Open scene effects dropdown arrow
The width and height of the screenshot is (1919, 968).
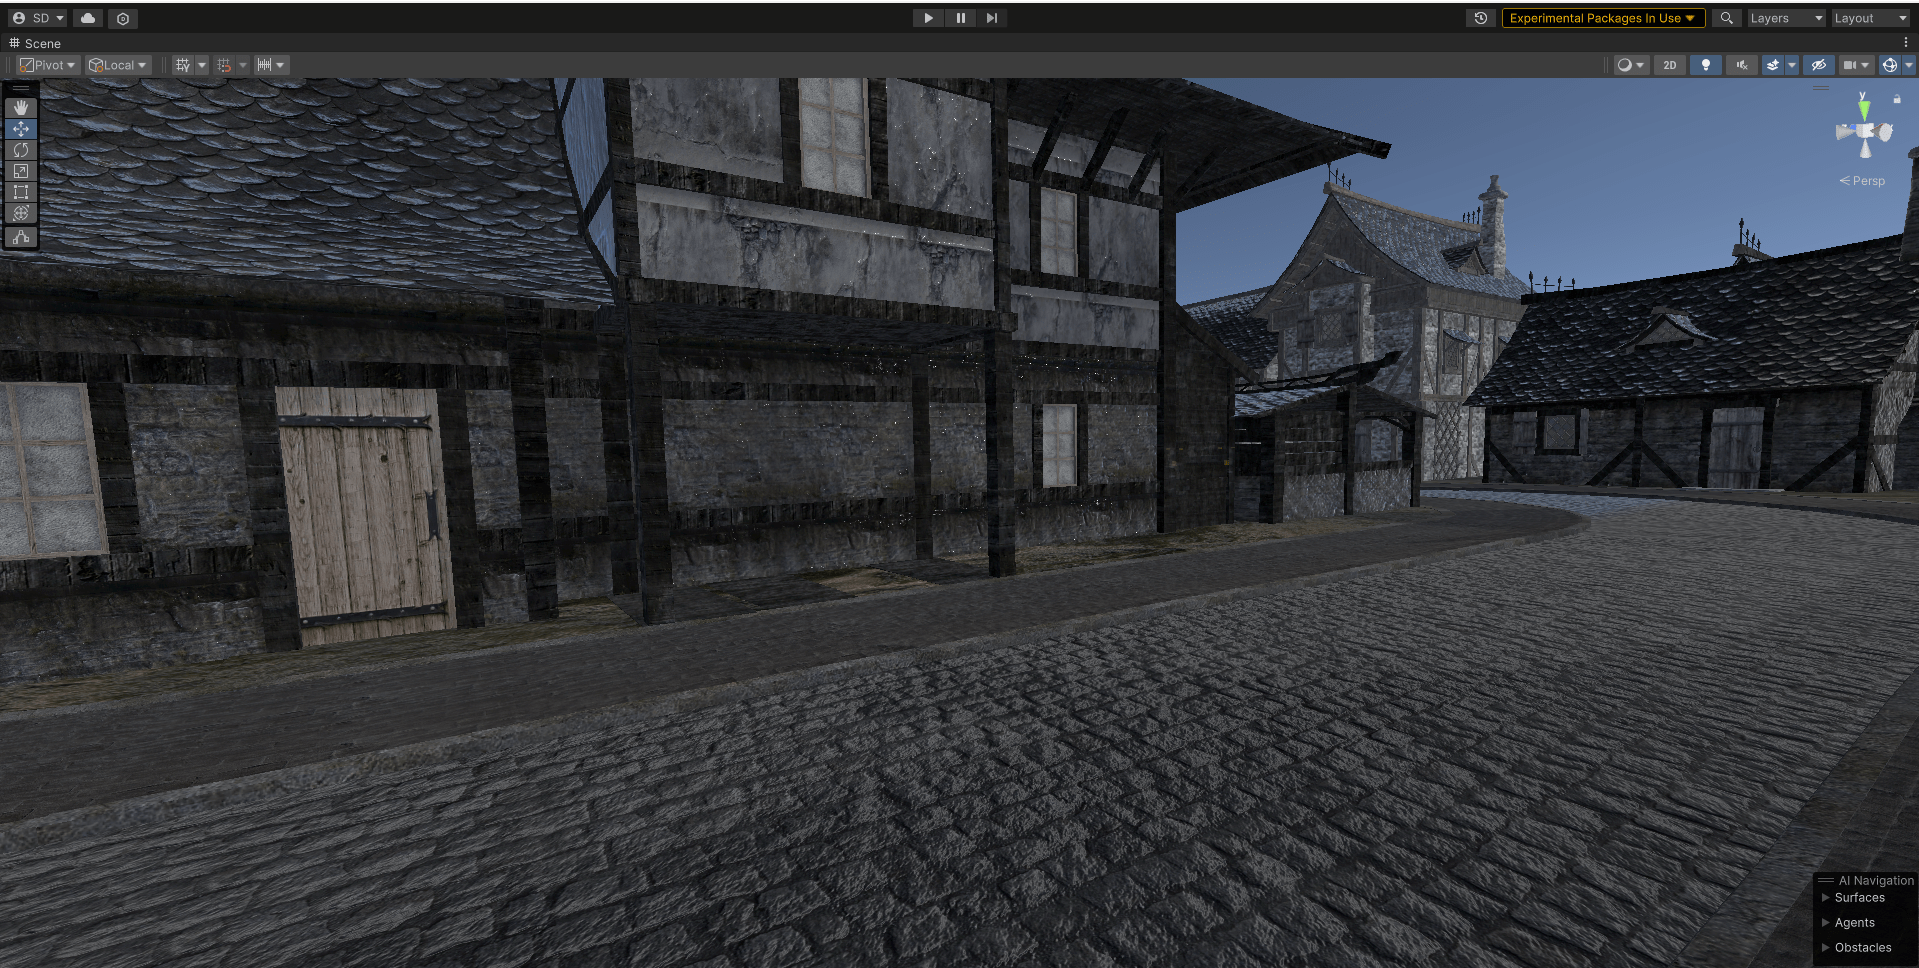[1792, 65]
